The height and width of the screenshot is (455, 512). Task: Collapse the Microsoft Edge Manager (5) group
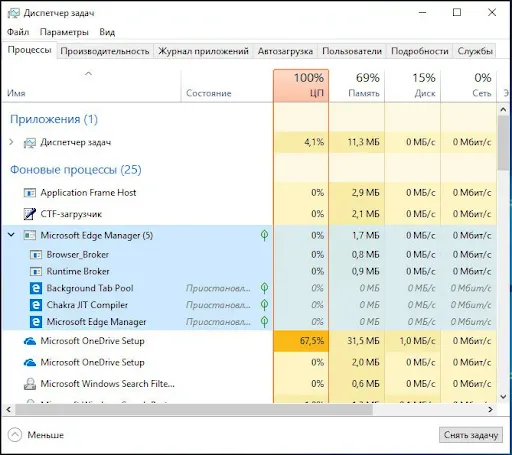(x=11, y=235)
